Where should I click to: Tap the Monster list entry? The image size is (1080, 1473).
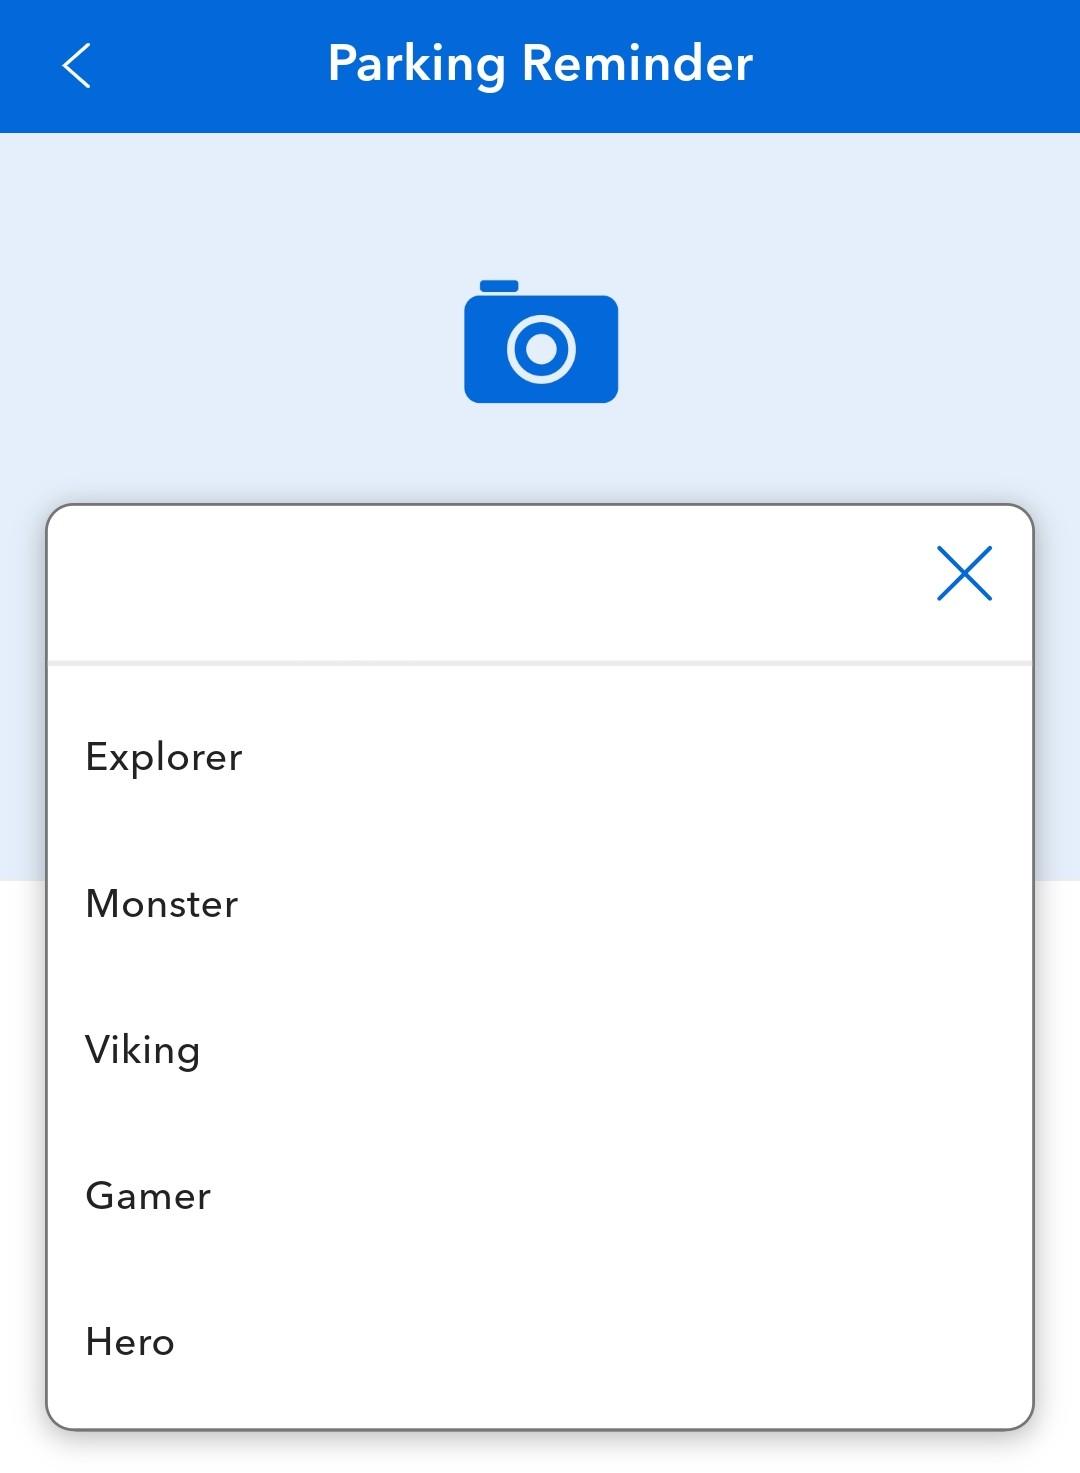coord(540,904)
